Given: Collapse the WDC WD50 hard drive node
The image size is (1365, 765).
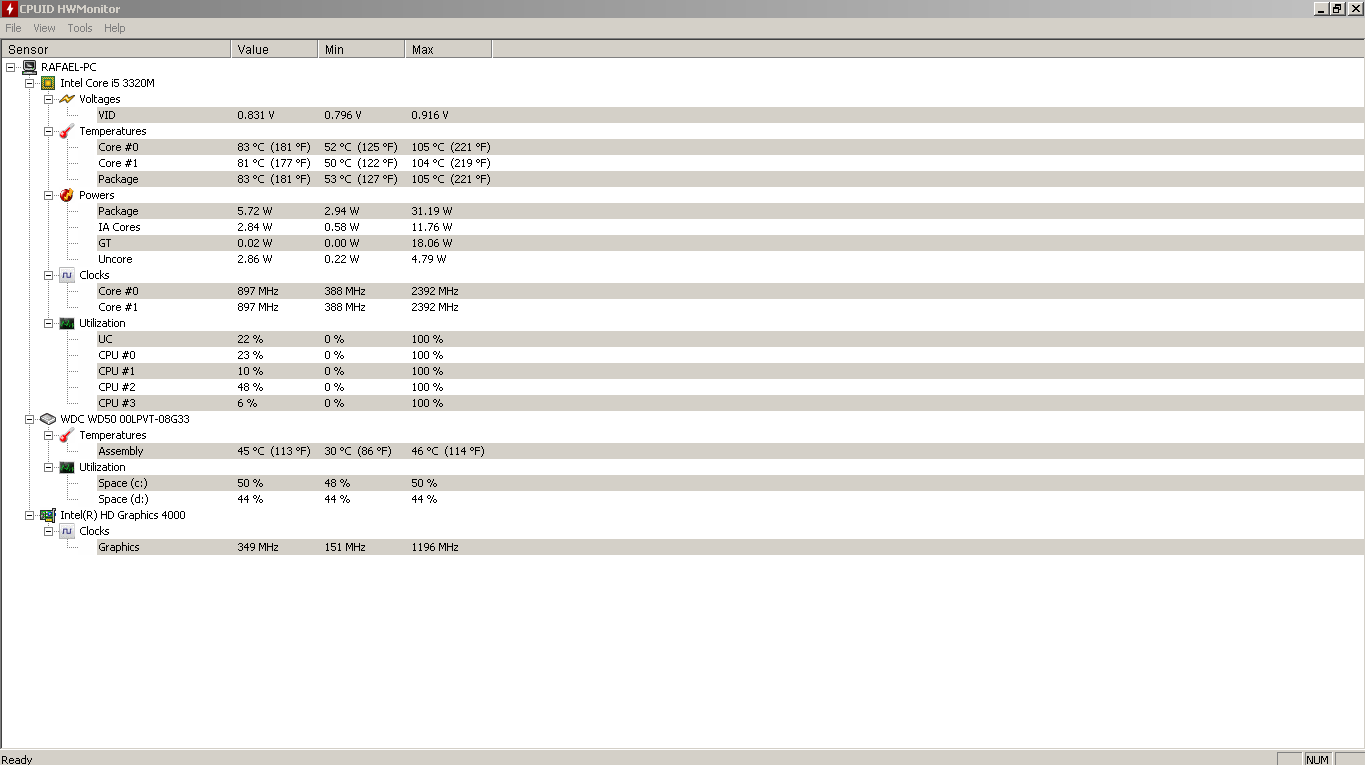Looking at the screenshot, I should point(29,419).
